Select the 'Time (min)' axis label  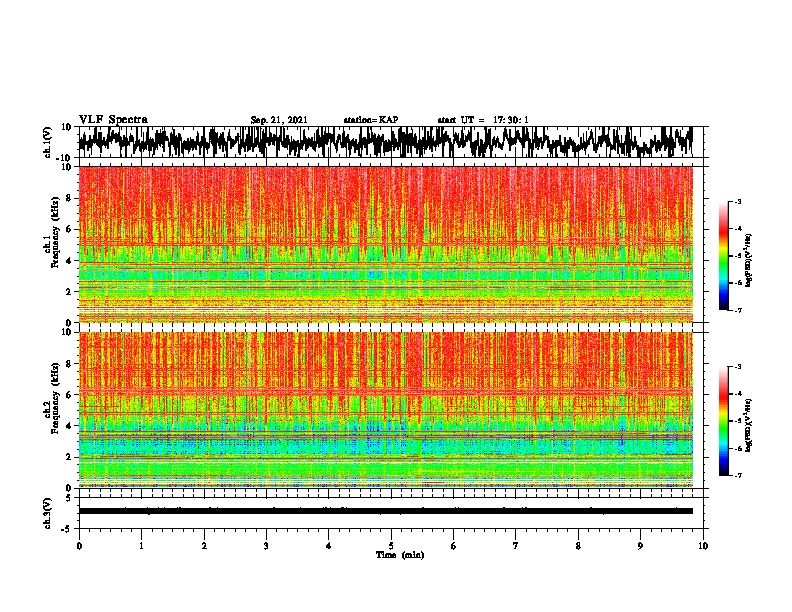pyautogui.click(x=400, y=555)
